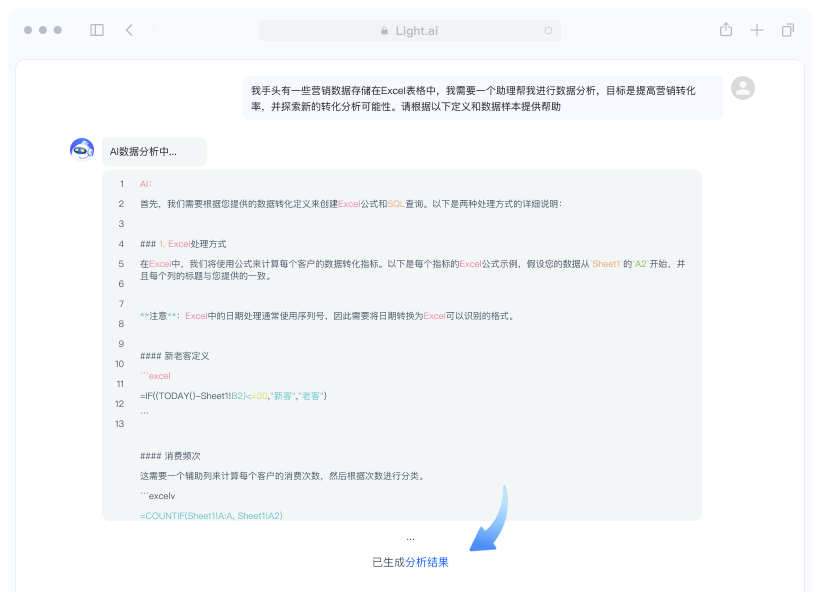This screenshot has width=820, height=592.
Task: Click the ellipsis above 已生成
Action: (411, 539)
